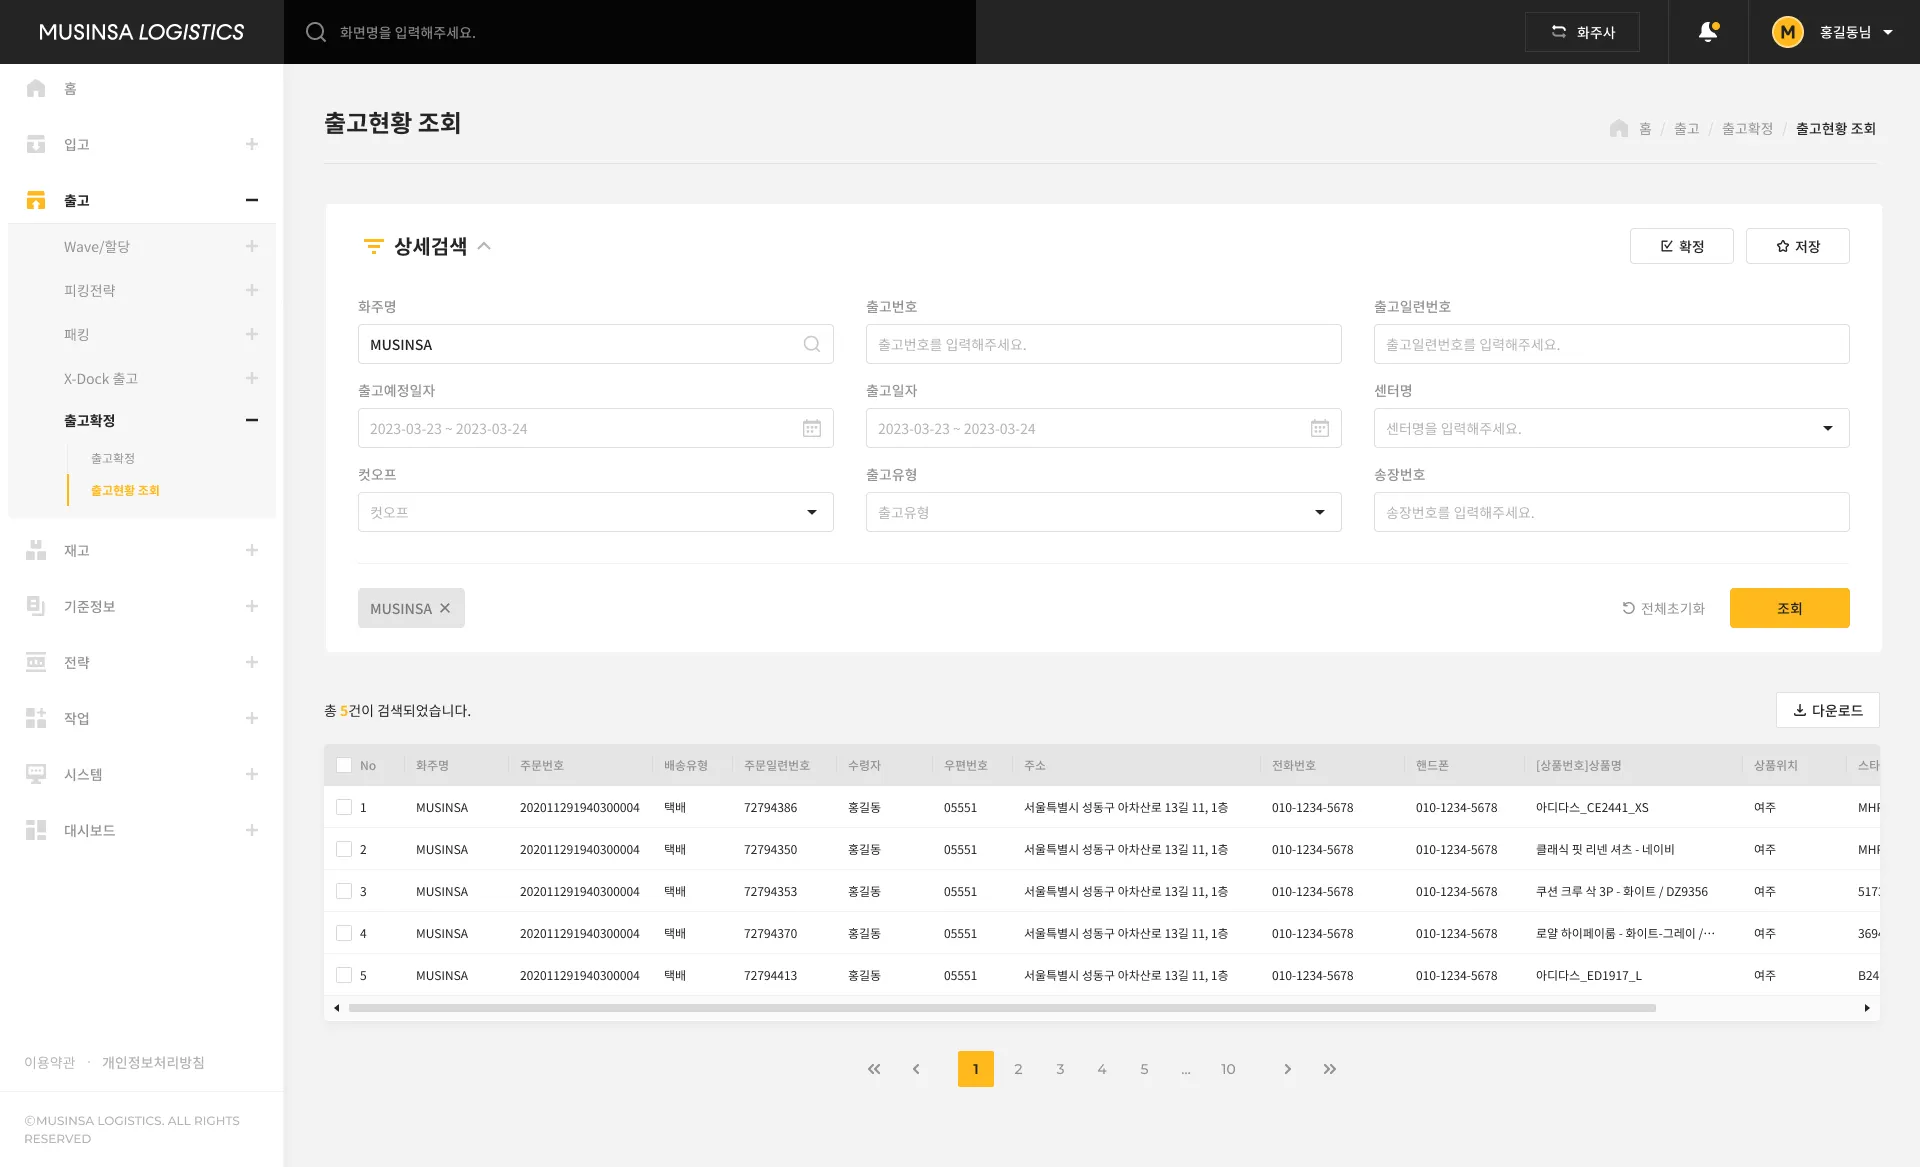Screen dimensions: 1920x1167
Task: Click the search magnifier in top bar
Action: coord(316,32)
